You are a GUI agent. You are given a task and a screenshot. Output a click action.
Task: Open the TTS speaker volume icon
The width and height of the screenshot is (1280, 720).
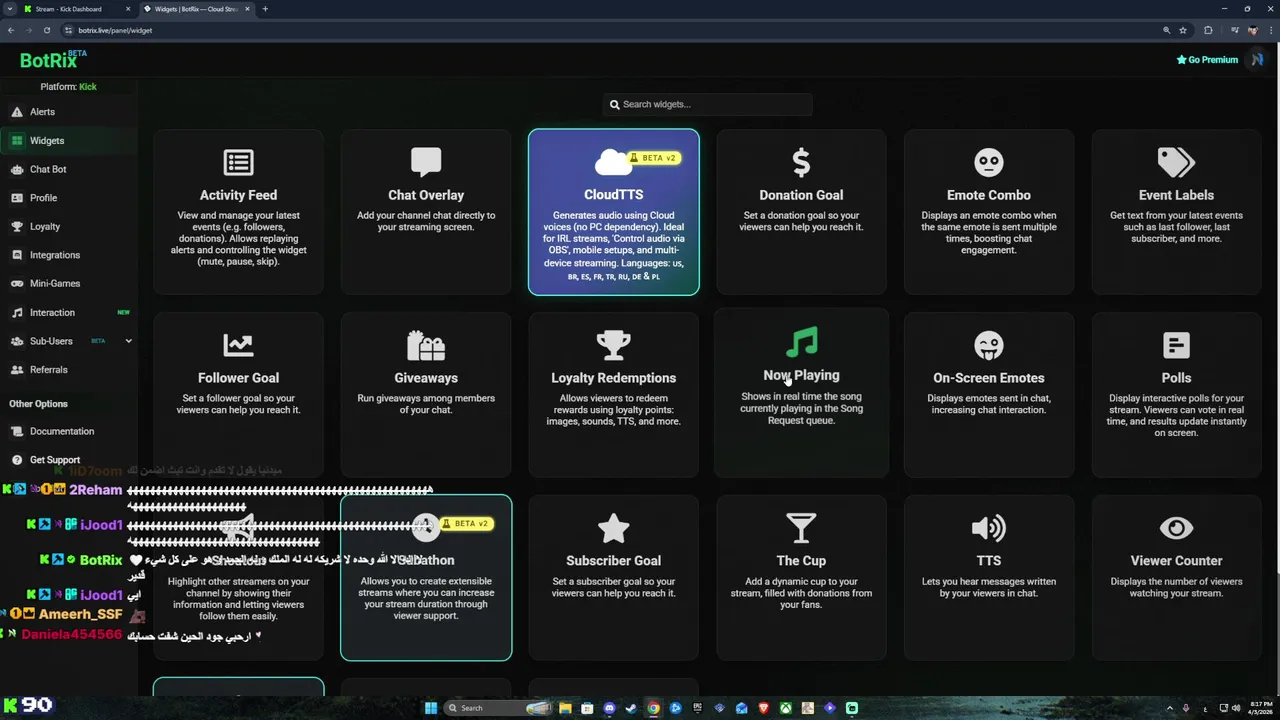tap(988, 528)
